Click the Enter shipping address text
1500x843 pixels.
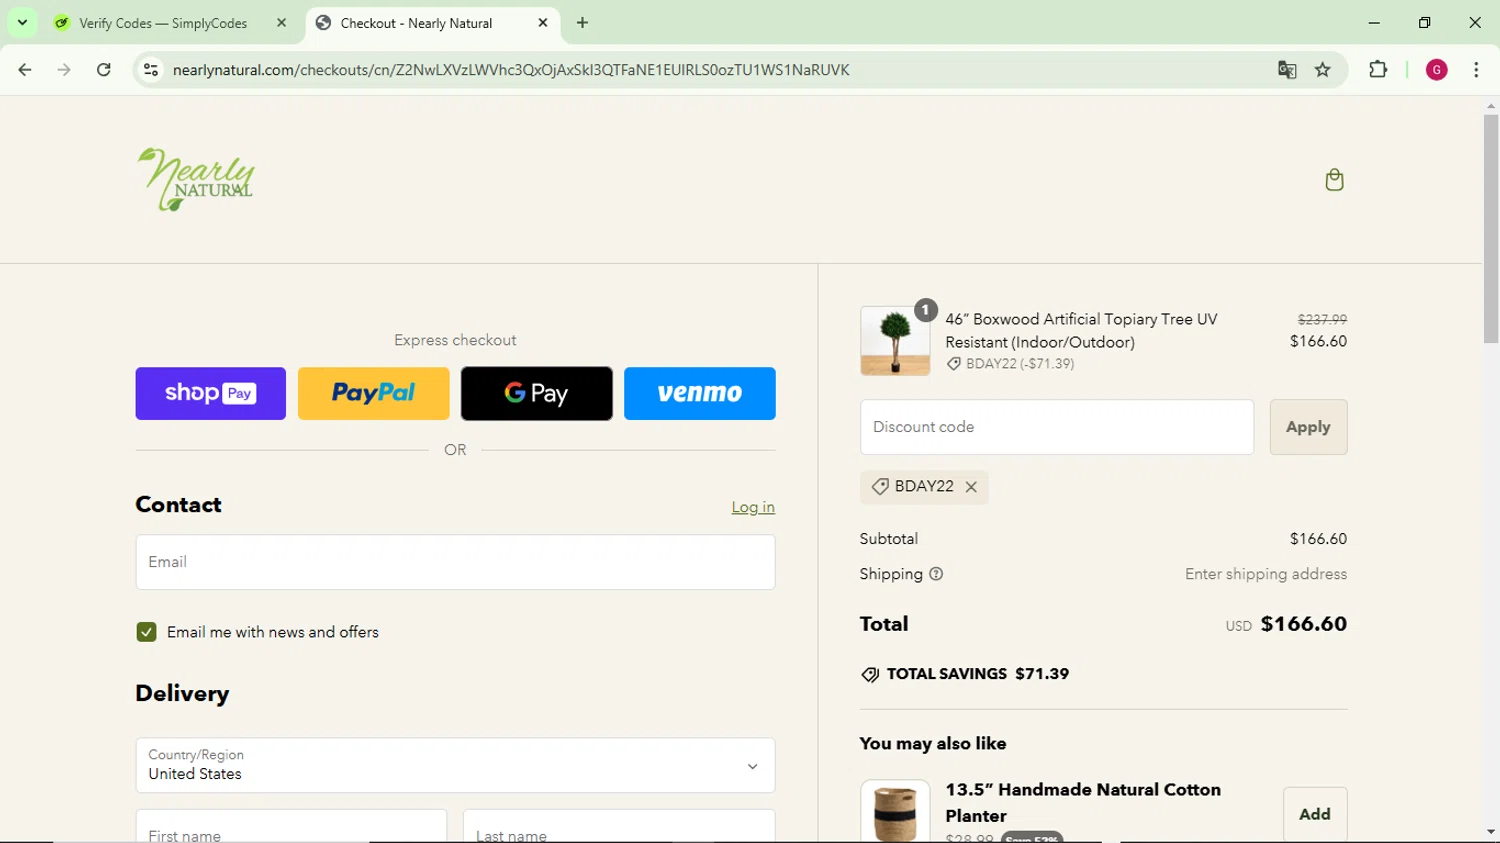1266,574
